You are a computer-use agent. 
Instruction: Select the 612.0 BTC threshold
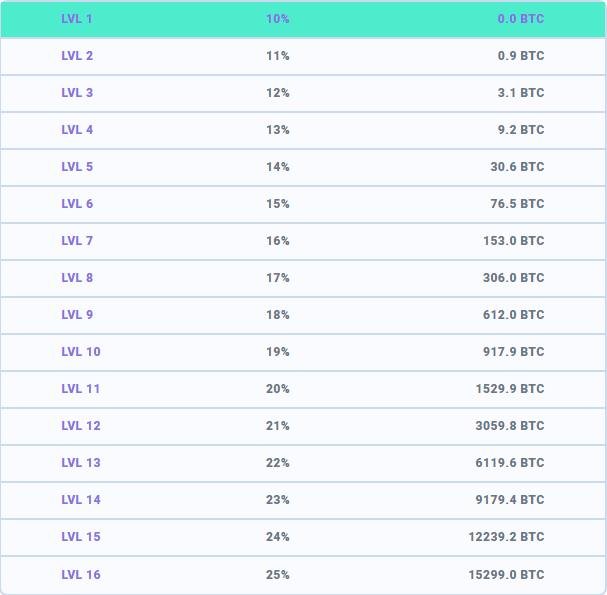513,315
